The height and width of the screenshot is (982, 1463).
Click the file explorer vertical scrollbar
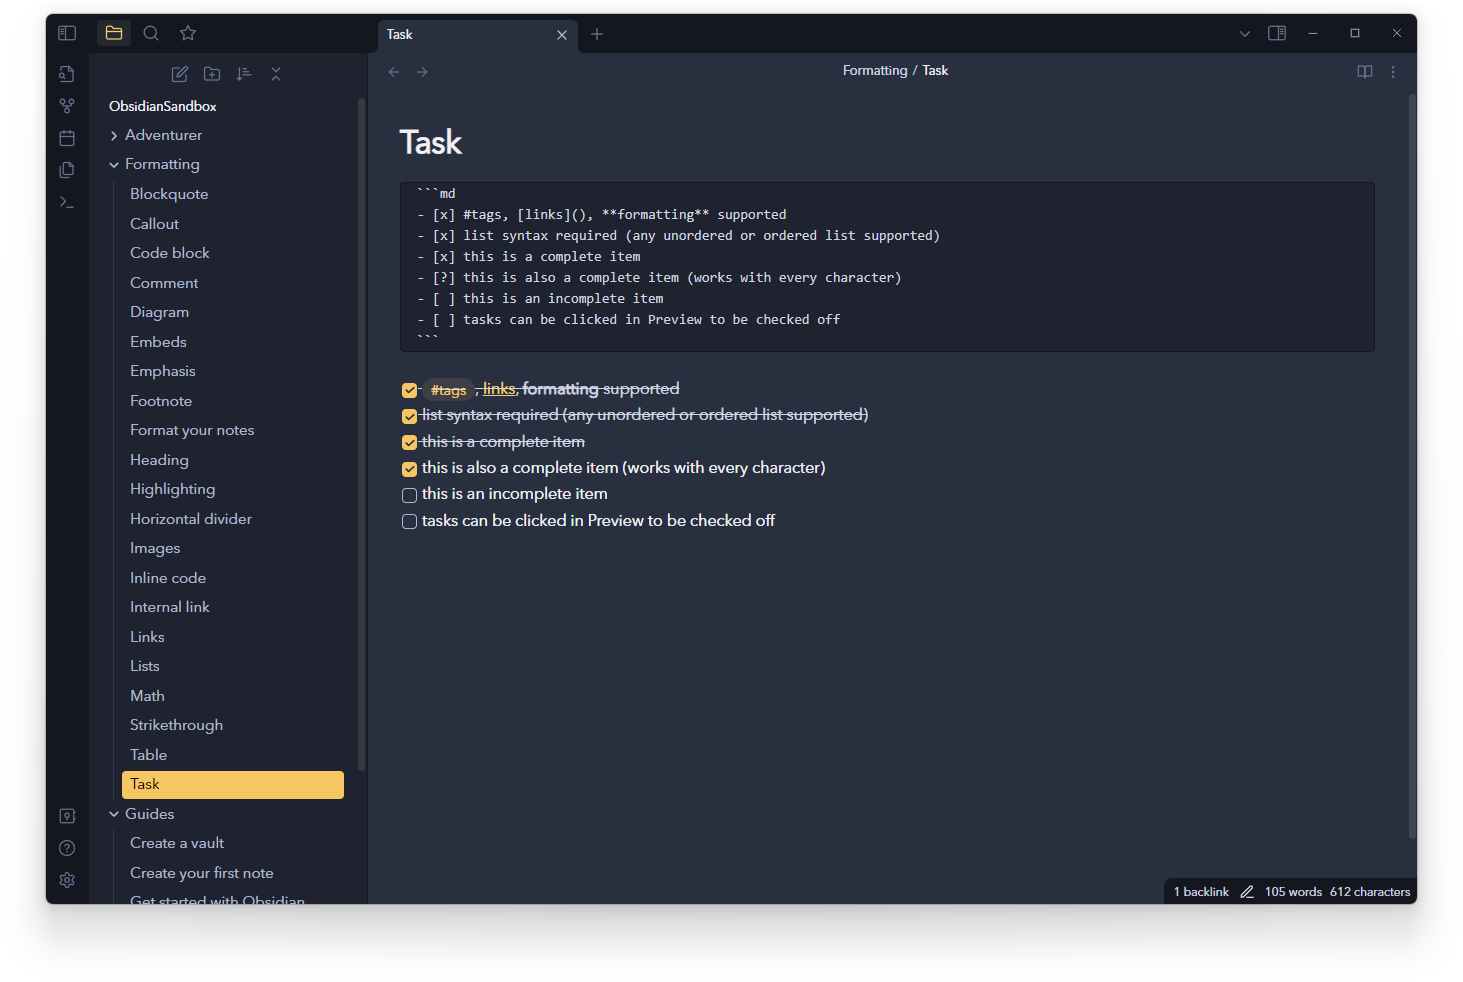pyautogui.click(x=361, y=434)
